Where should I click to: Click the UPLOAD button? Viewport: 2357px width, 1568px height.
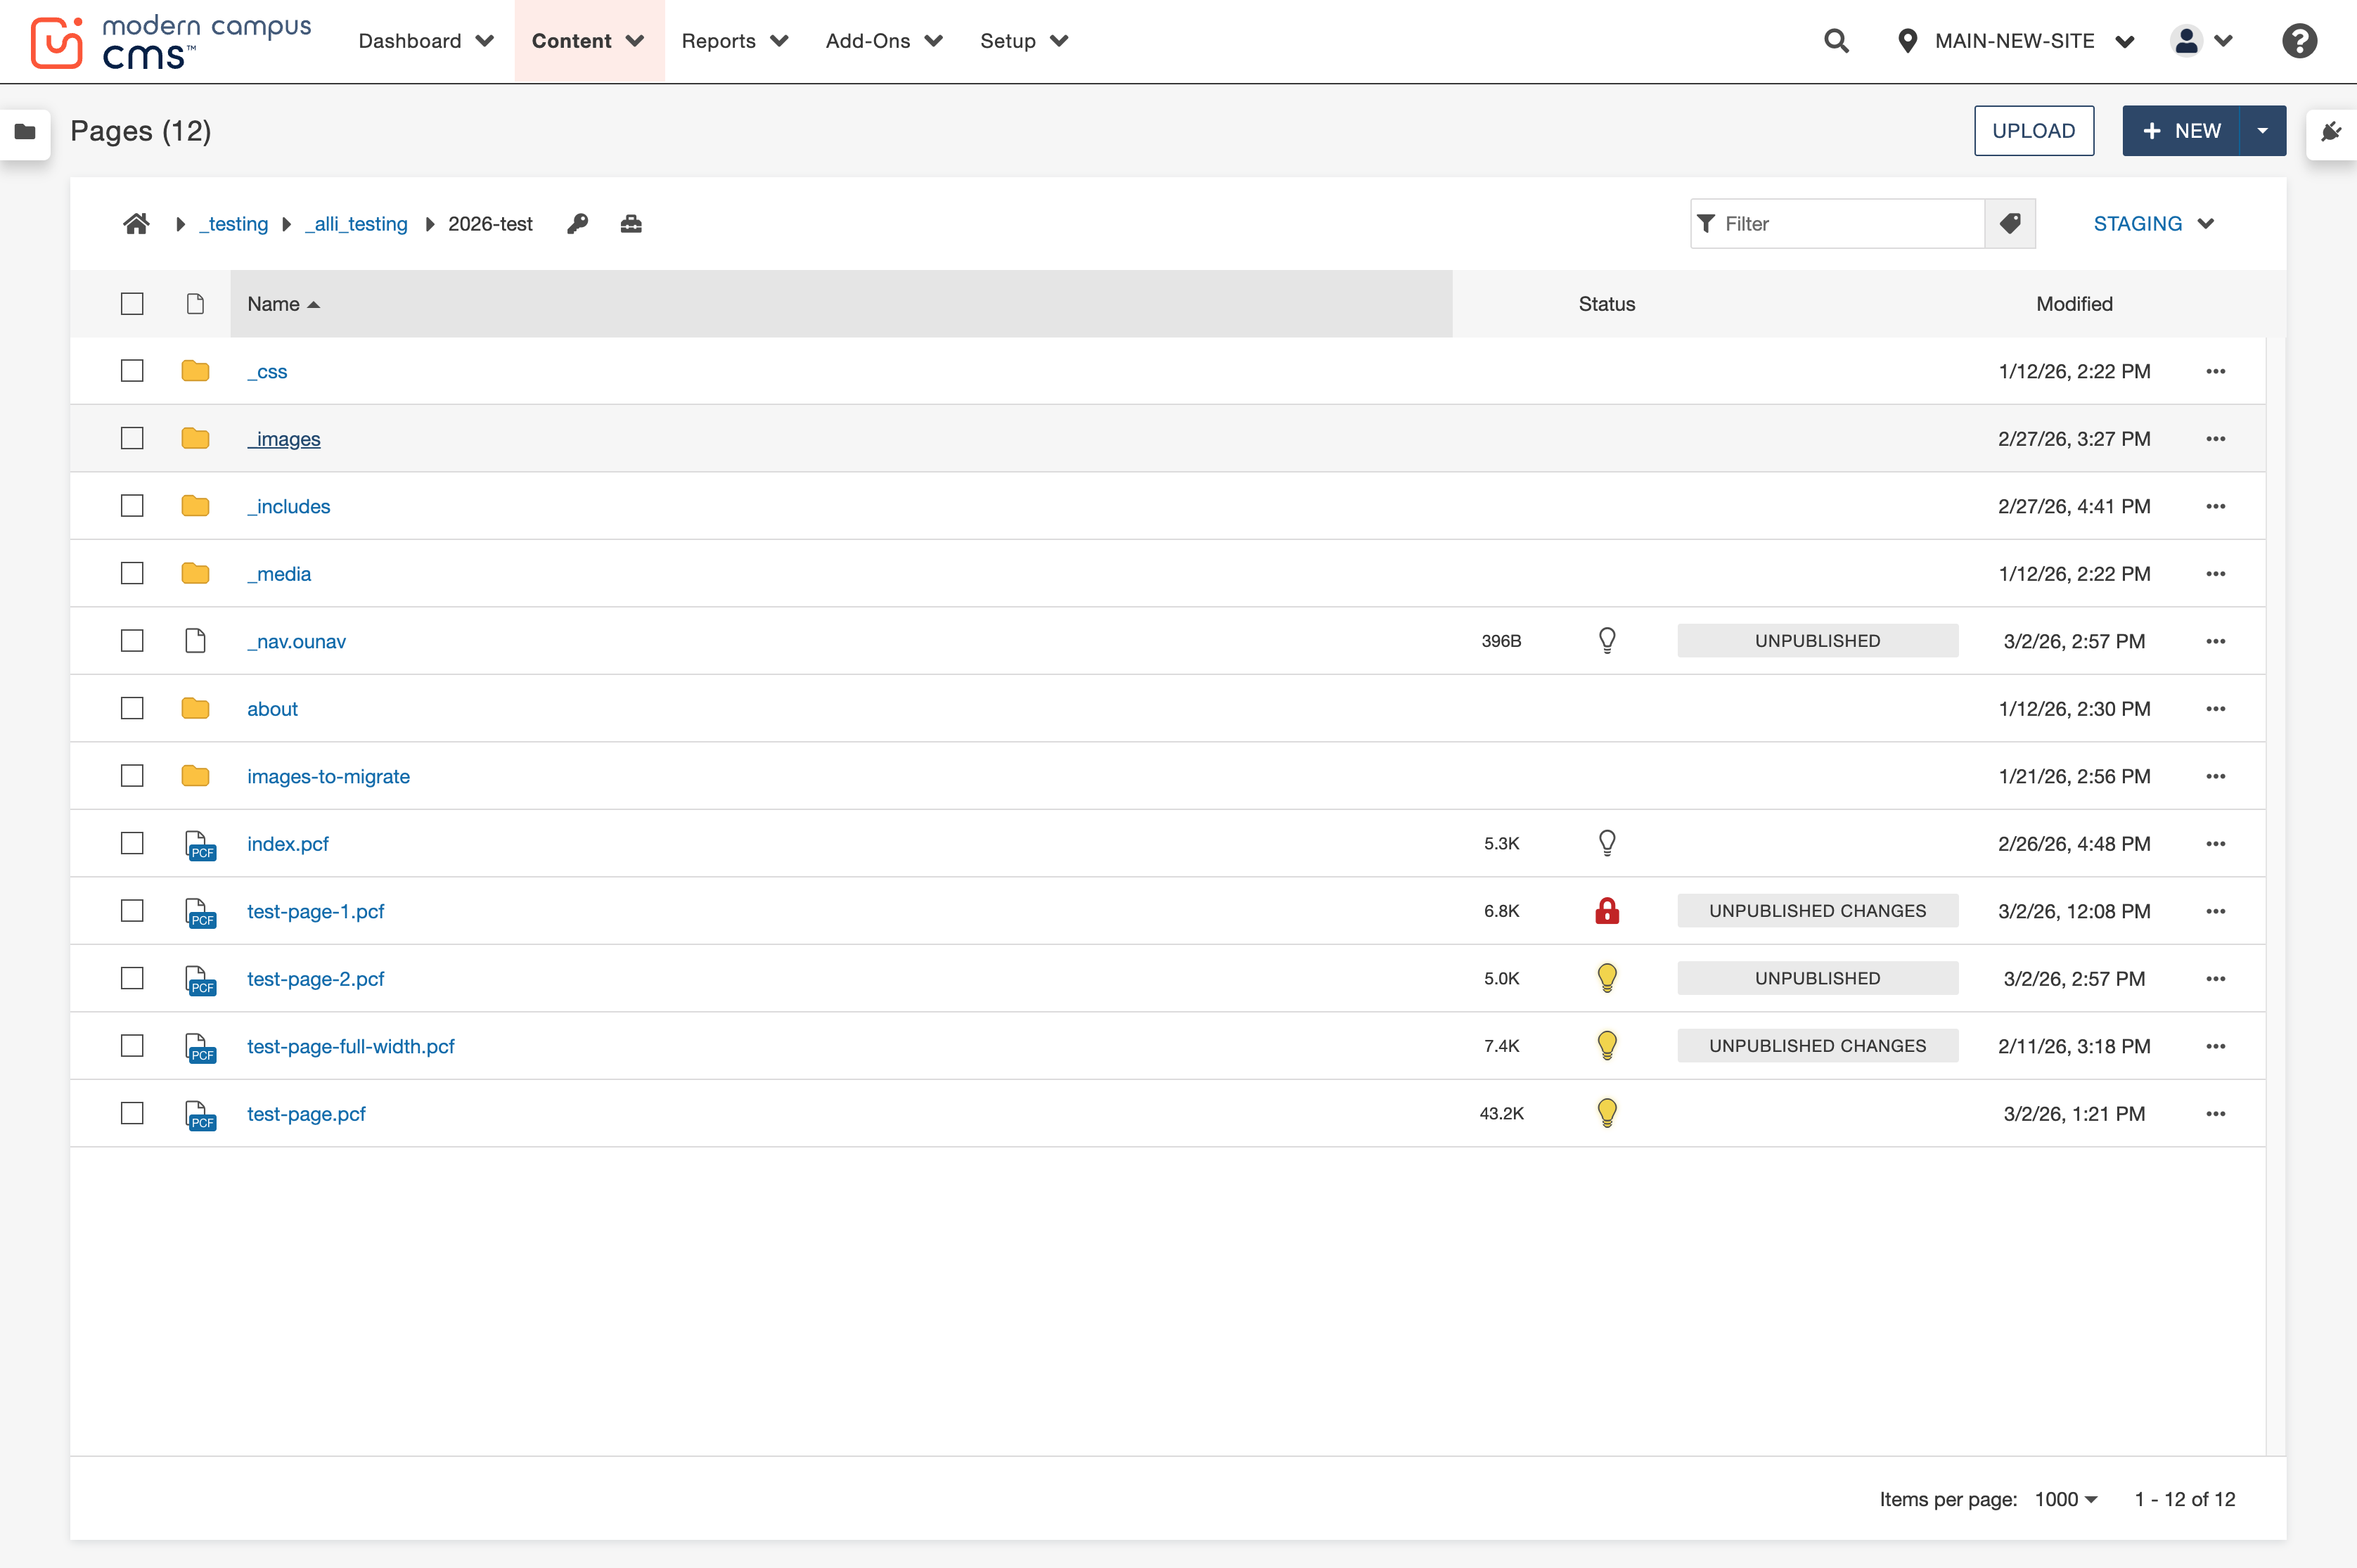coord(2034,131)
